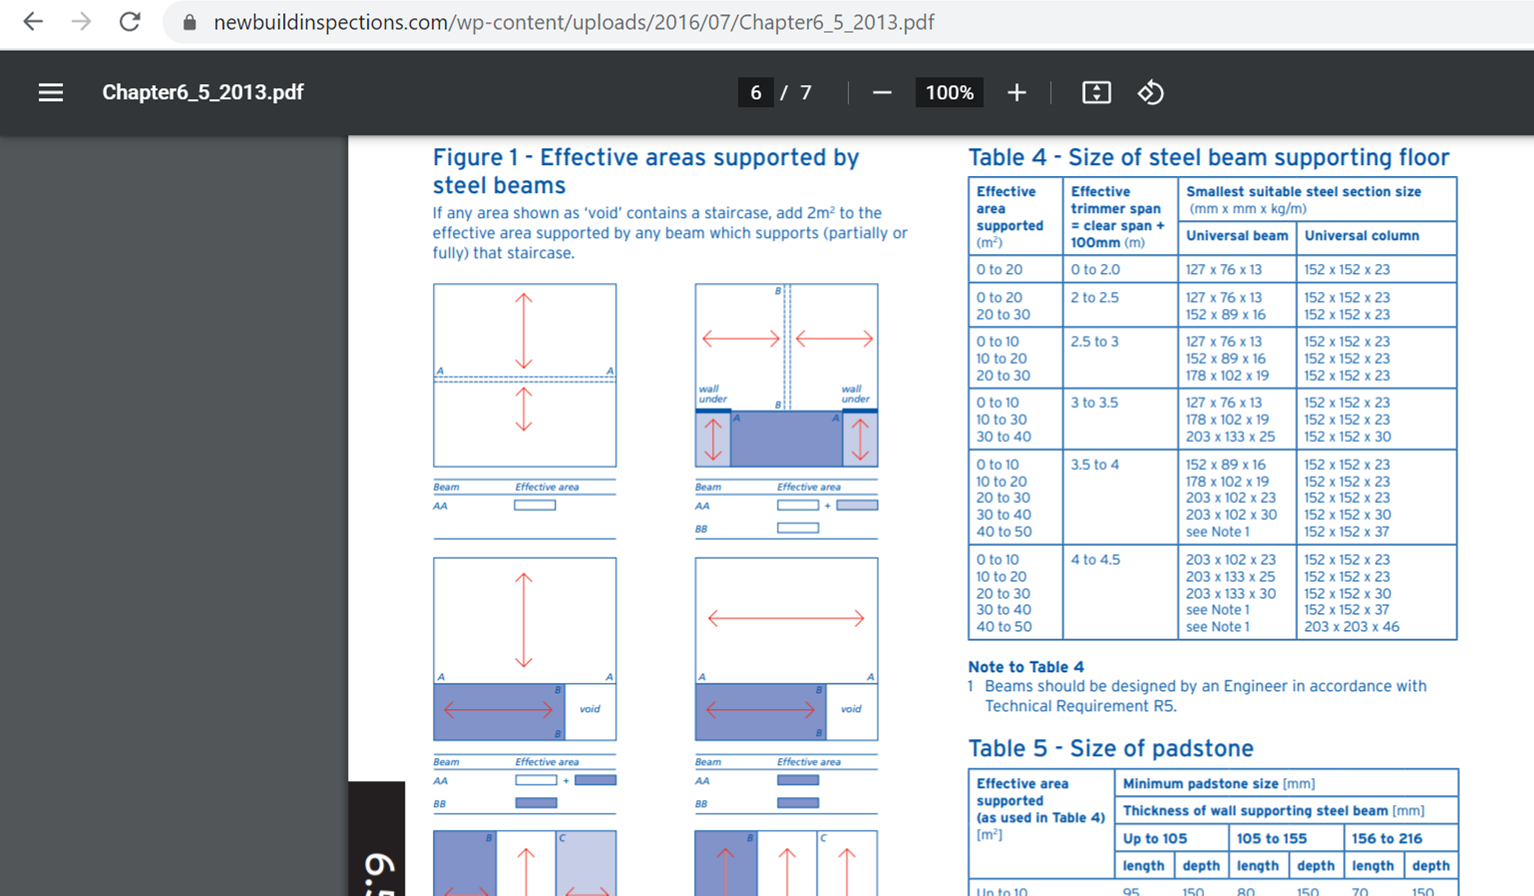
Task: Focus the address bar URL
Action: click(x=573, y=22)
